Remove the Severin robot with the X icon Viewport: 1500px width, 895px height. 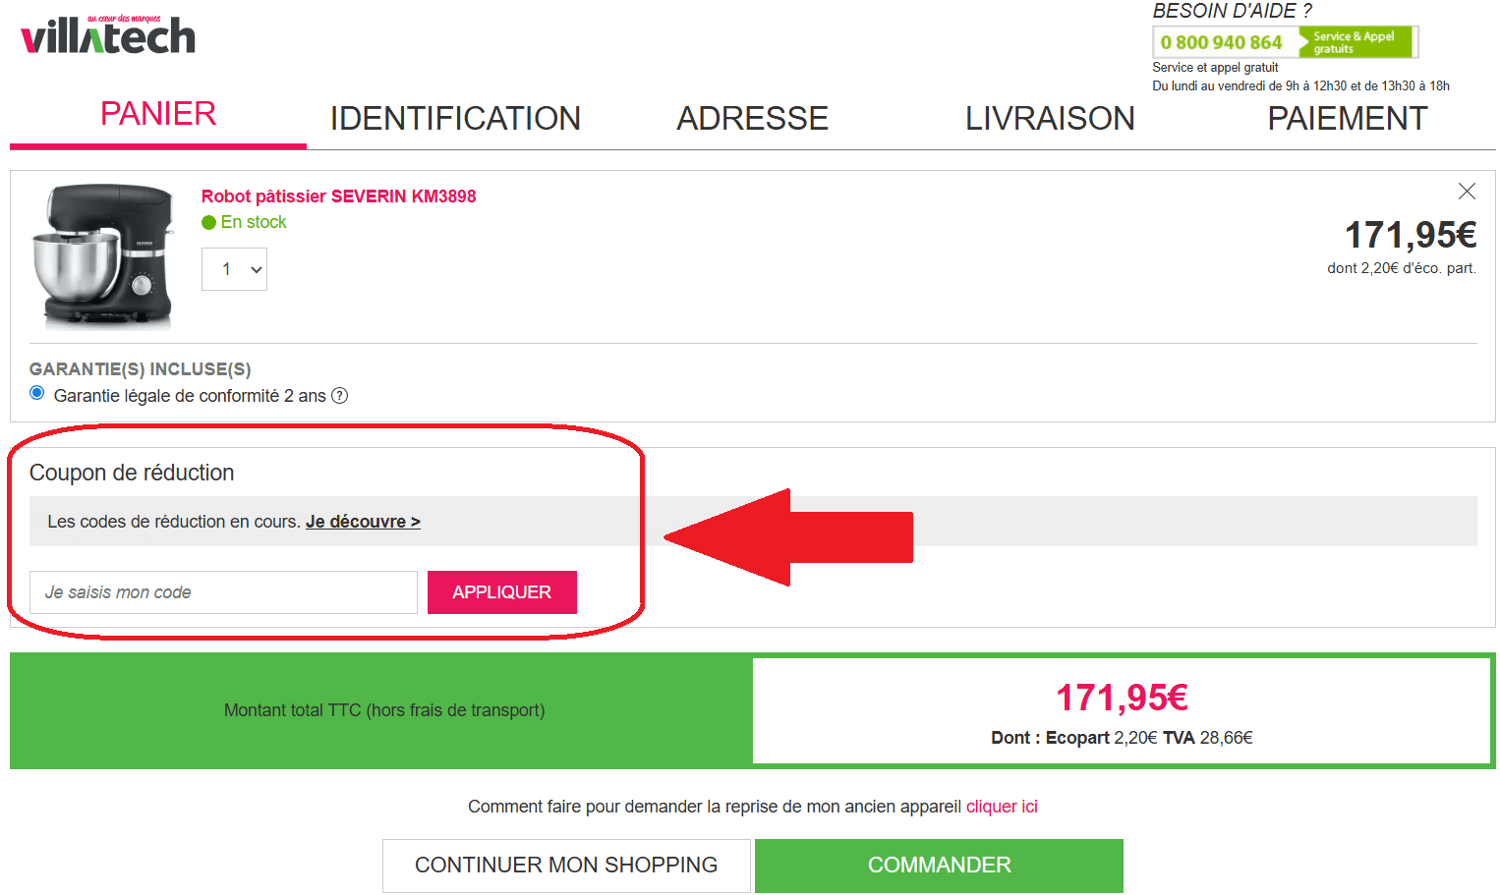click(x=1466, y=191)
